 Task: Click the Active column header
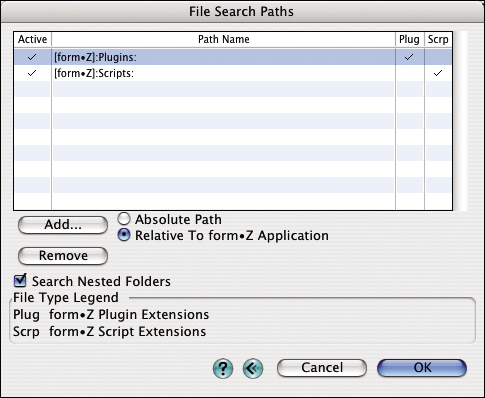tap(32, 40)
